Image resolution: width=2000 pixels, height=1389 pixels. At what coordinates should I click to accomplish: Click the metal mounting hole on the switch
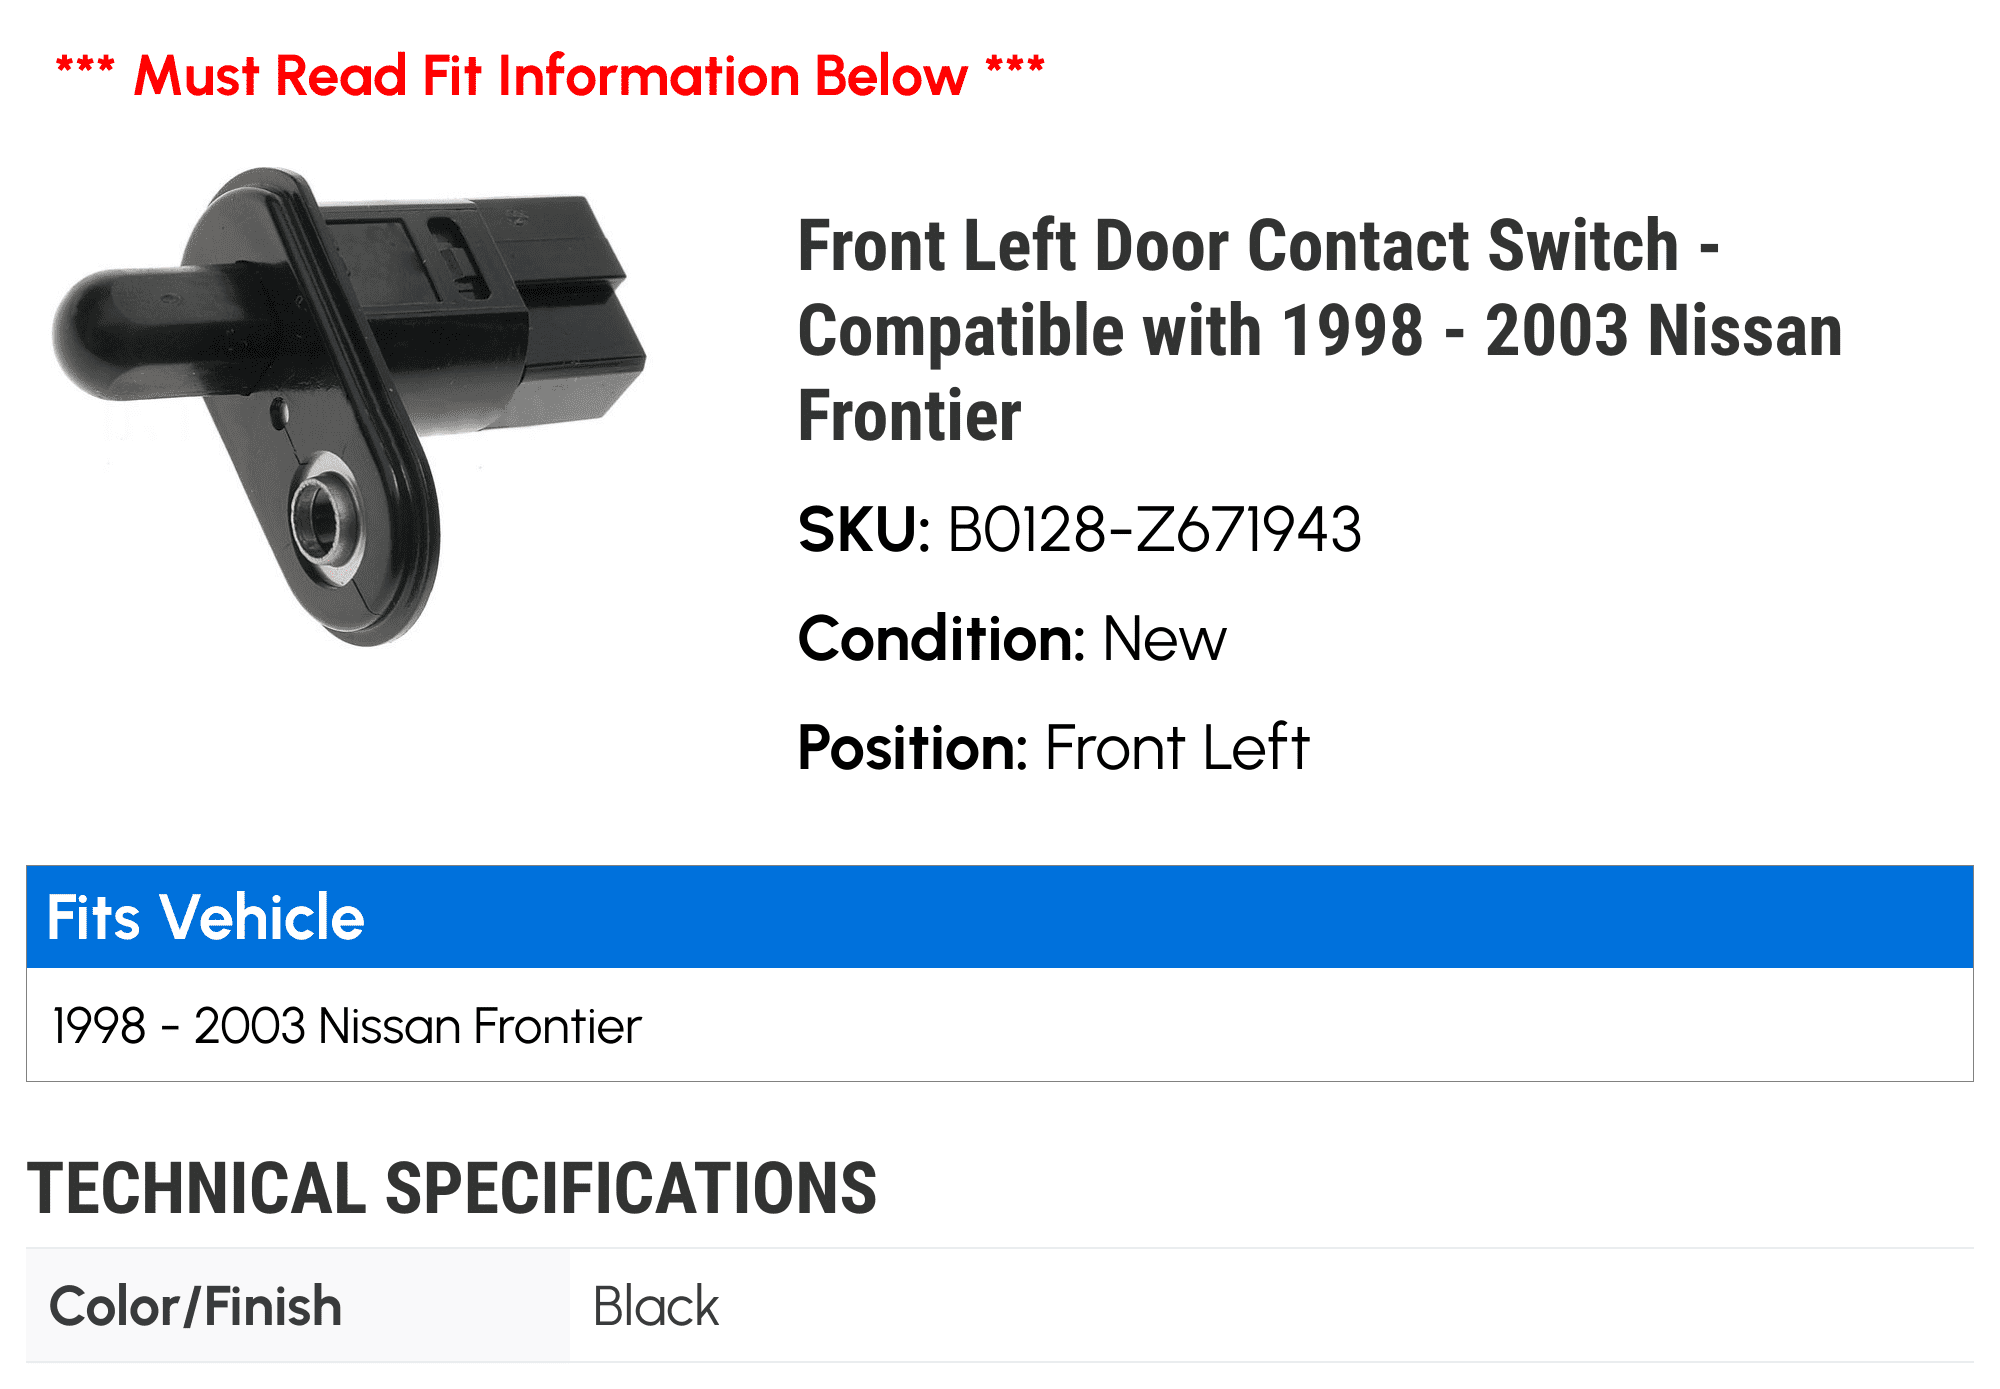[x=320, y=517]
